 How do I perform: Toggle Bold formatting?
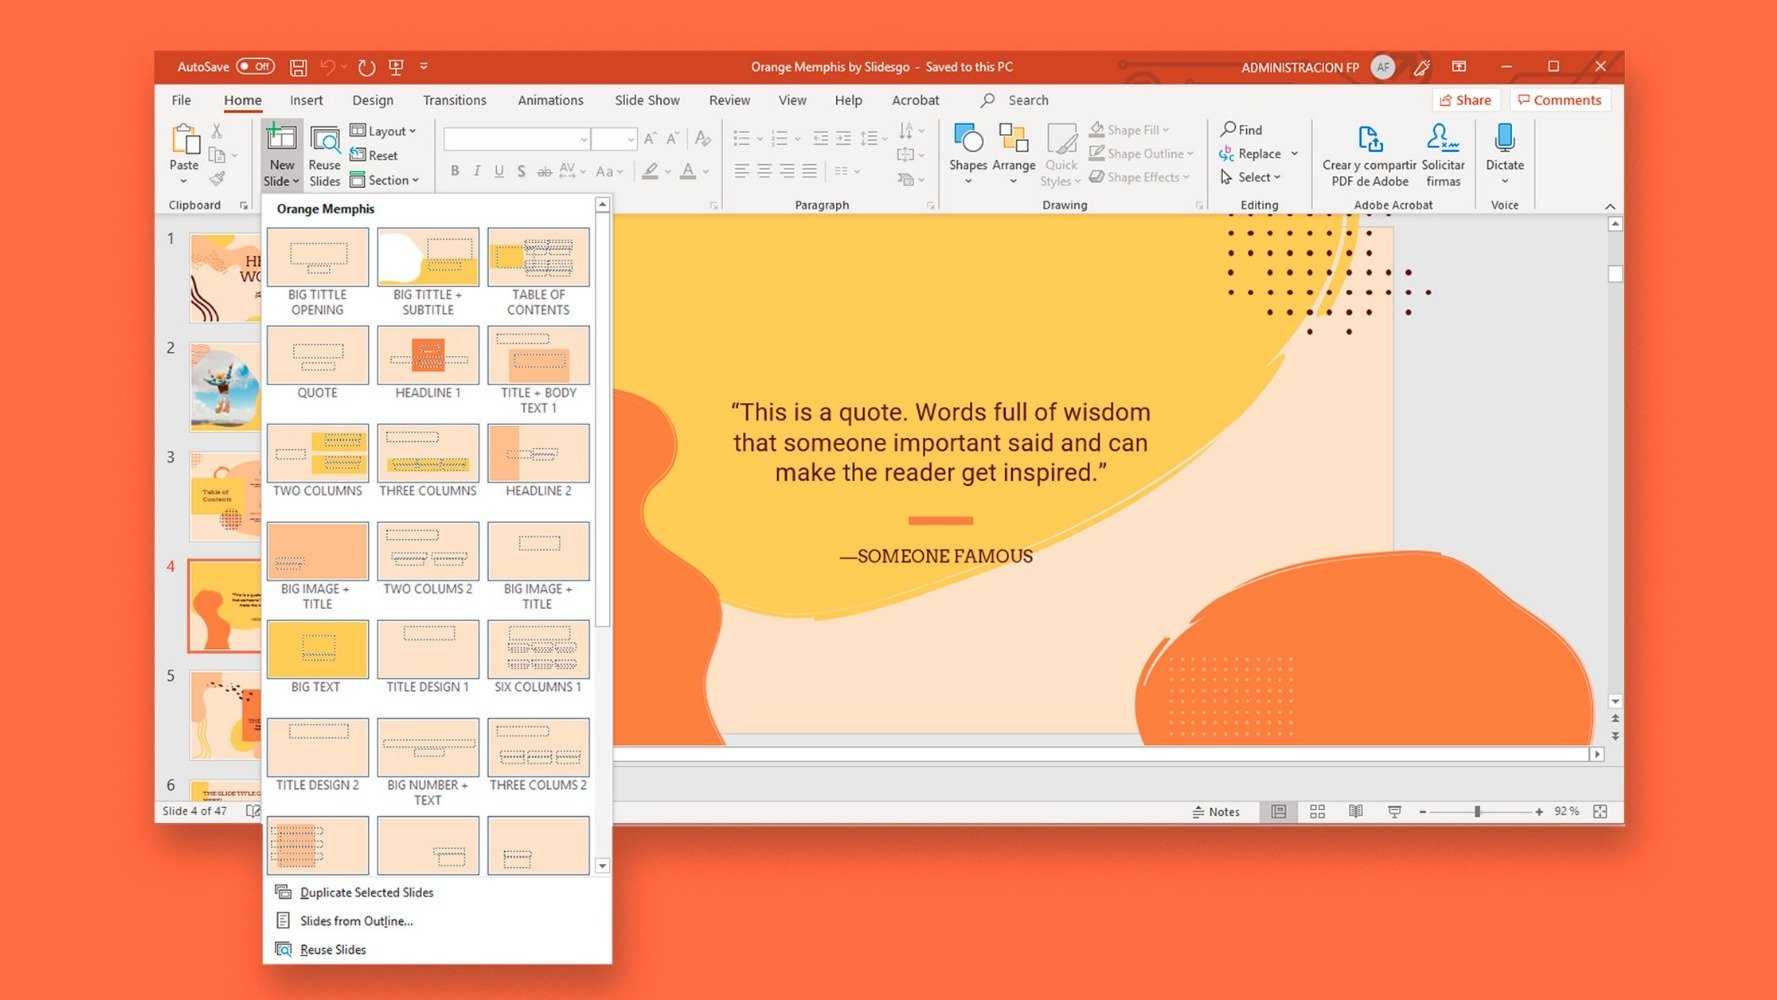(455, 171)
